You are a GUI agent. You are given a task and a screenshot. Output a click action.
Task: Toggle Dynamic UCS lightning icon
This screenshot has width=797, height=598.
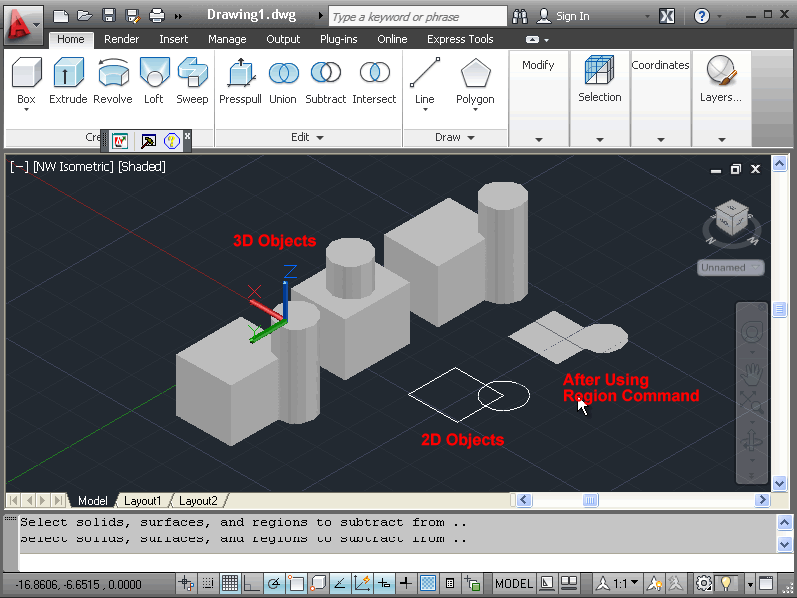(x=362, y=583)
